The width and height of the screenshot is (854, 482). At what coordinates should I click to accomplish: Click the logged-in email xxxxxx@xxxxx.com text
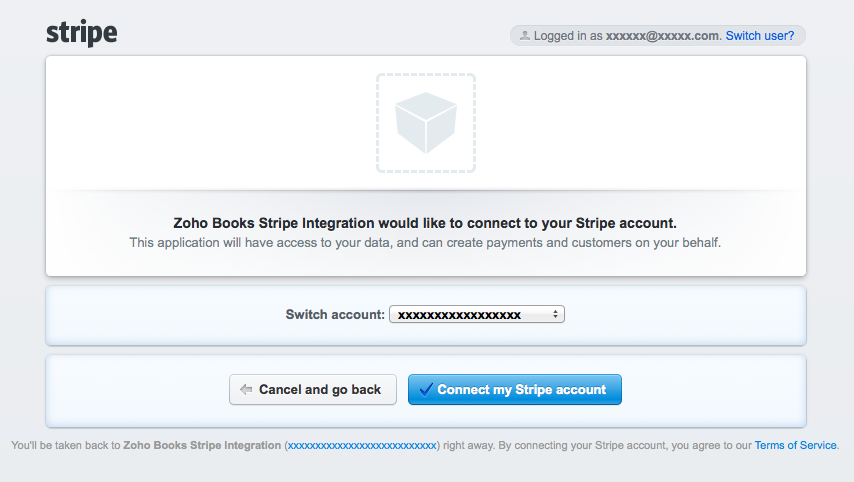click(662, 36)
